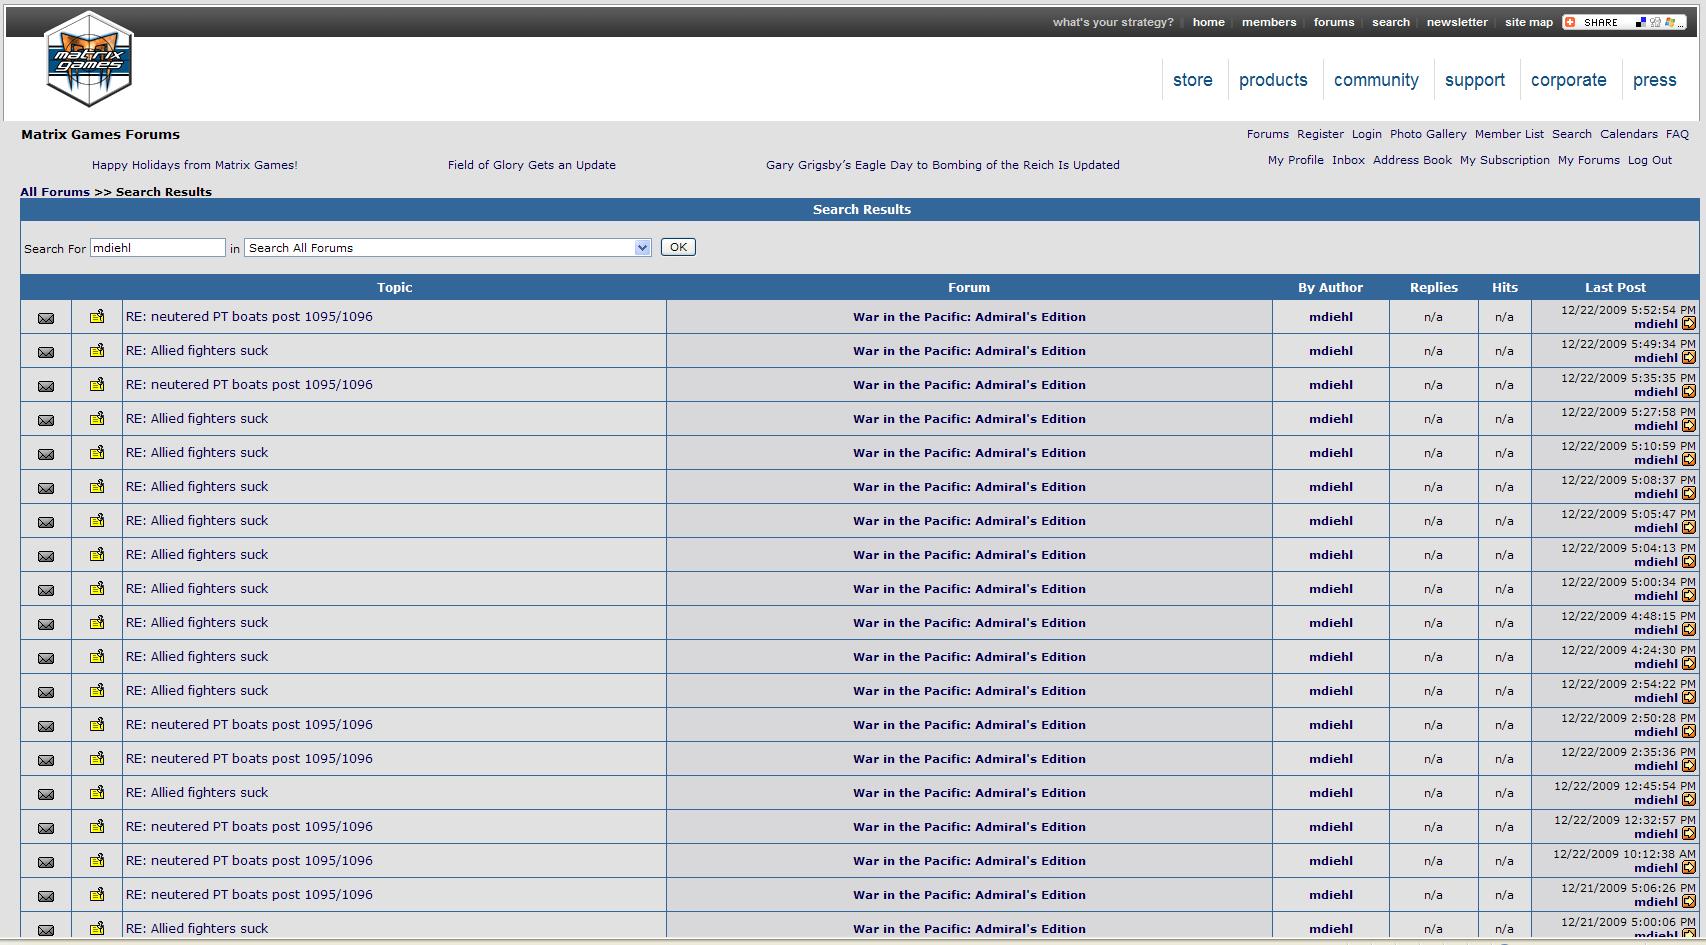1706x945 pixels.
Task: Open the Photo Gallery link
Action: [x=1428, y=134]
